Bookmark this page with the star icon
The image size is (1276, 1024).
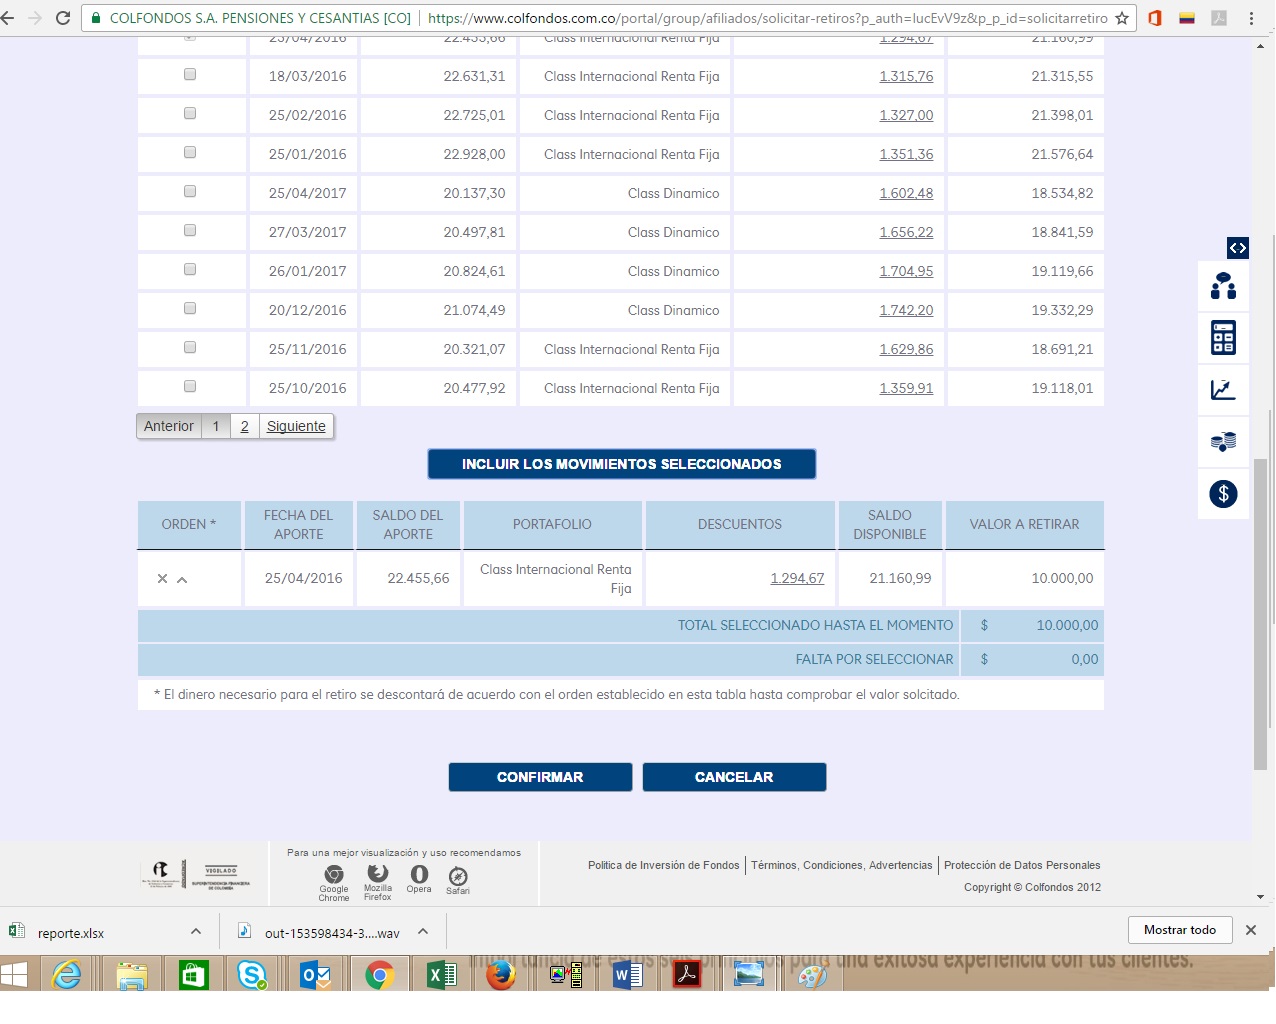click(1122, 18)
